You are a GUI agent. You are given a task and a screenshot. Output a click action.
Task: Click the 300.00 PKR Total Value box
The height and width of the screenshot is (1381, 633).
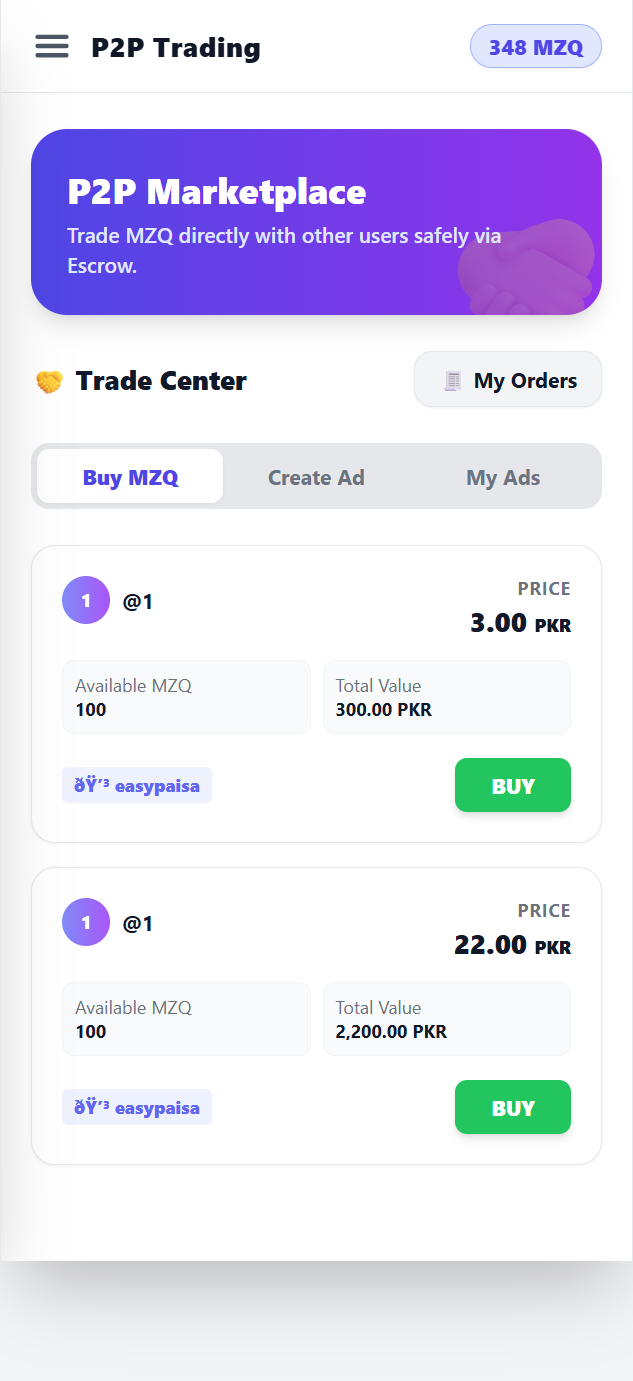coord(446,698)
